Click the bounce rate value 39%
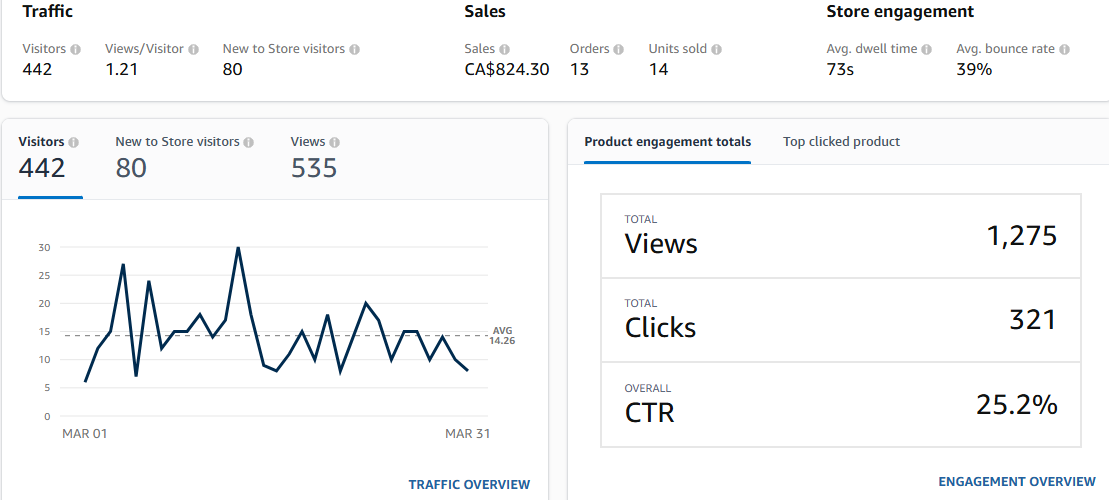The height and width of the screenshot is (500, 1109). (x=974, y=69)
